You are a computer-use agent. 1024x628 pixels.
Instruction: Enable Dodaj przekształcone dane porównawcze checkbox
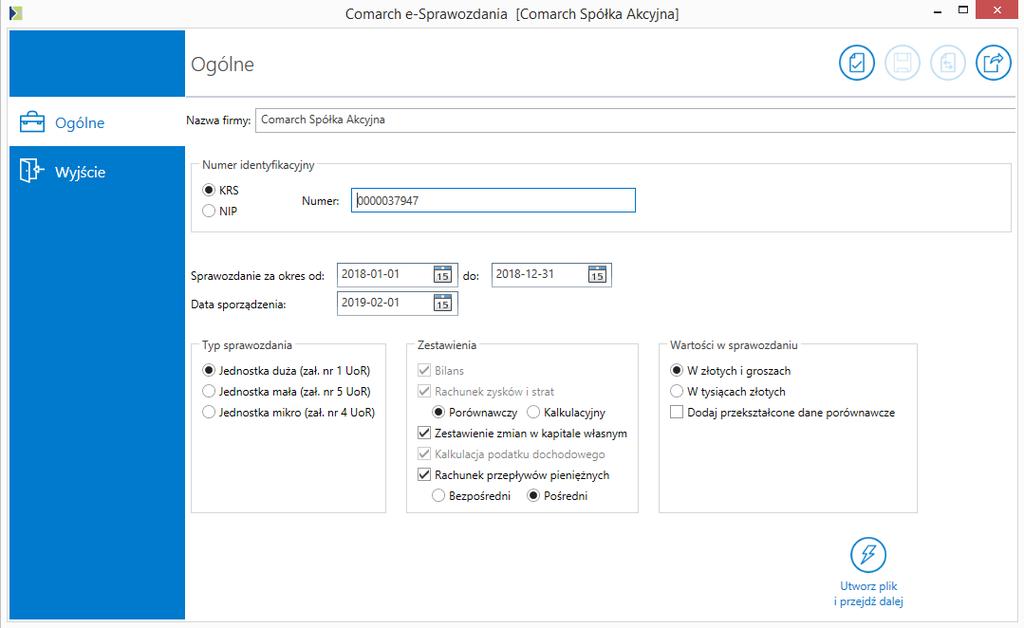tap(677, 412)
